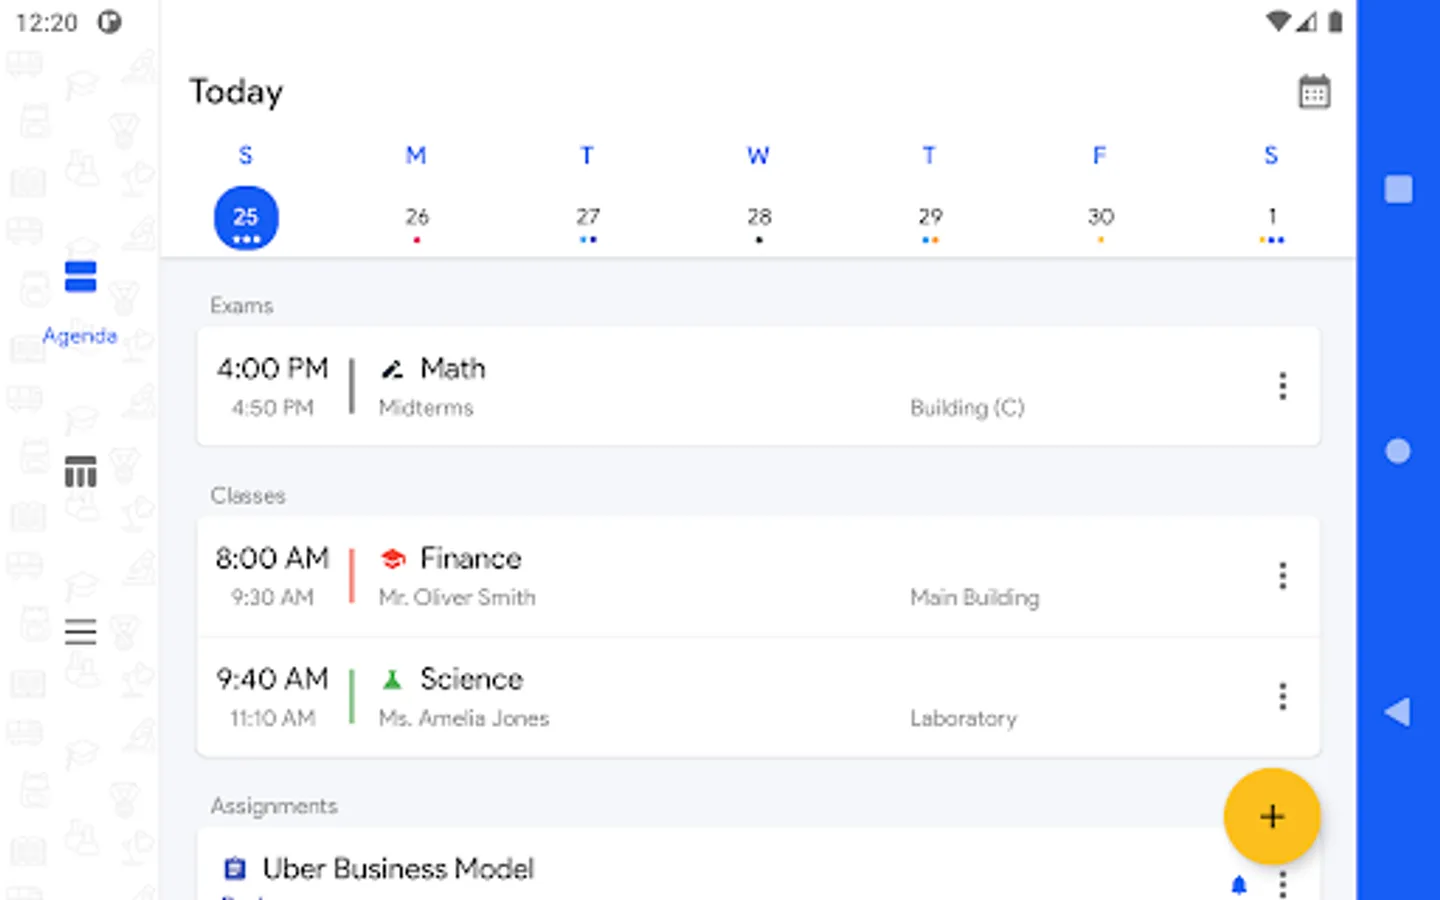Open options for Science class

[x=1282, y=697]
